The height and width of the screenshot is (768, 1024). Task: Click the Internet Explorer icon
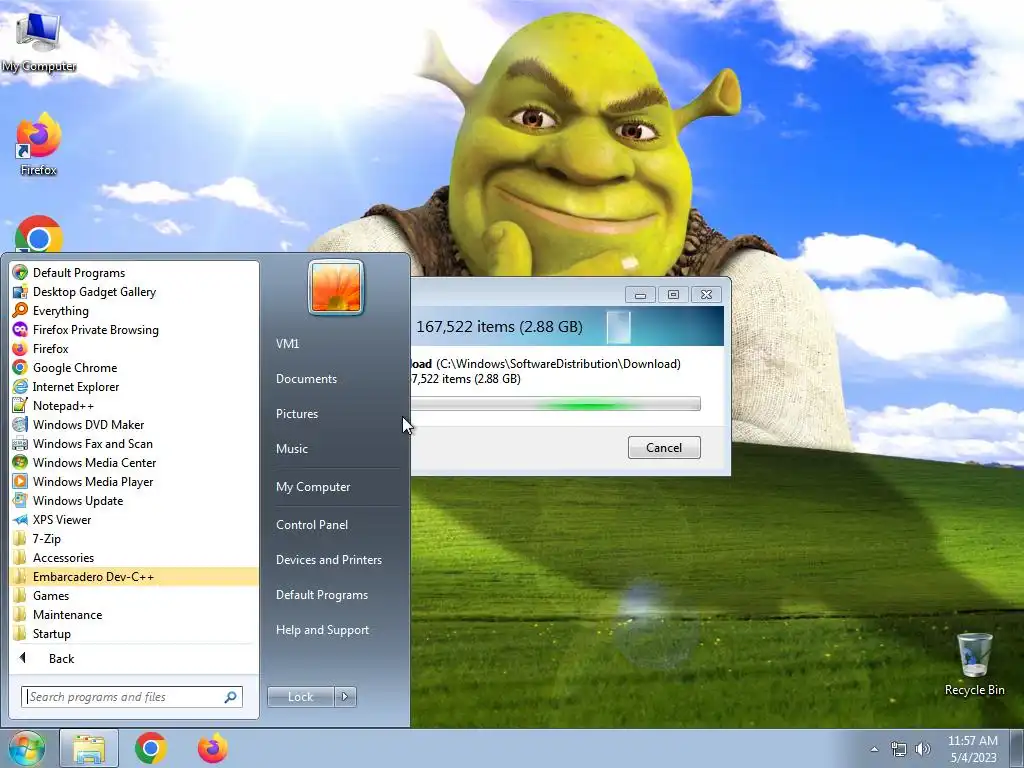click(20, 386)
